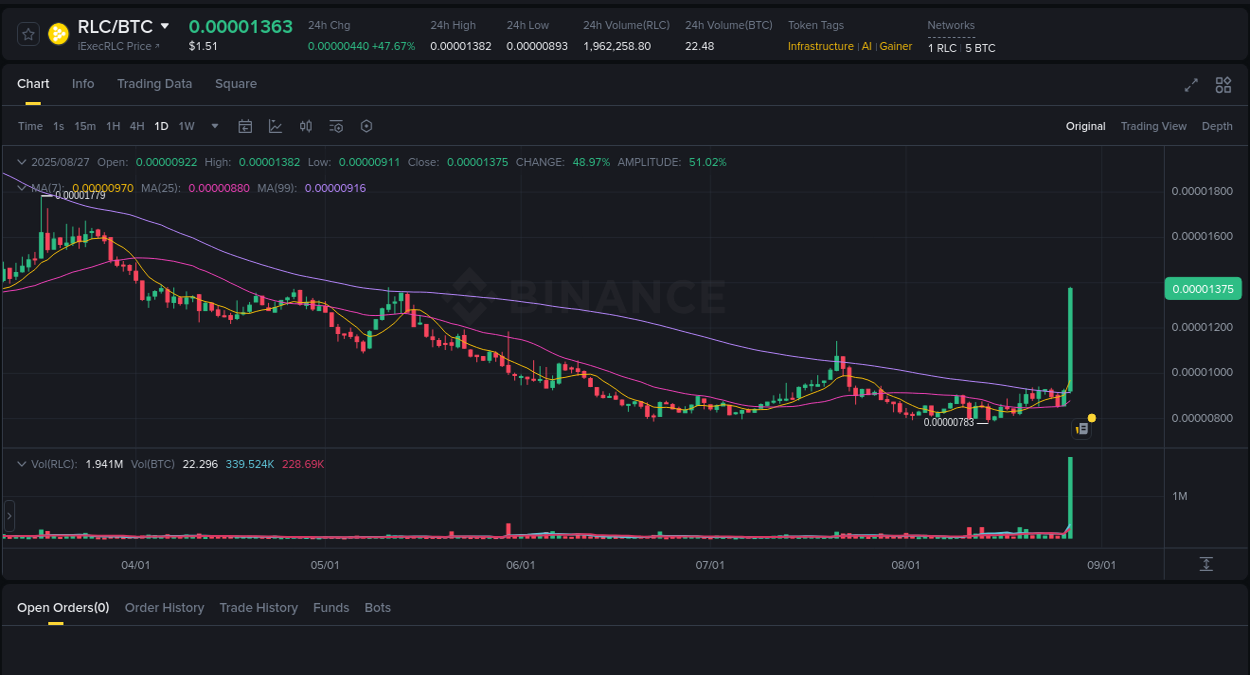The width and height of the screenshot is (1250, 675).
Task: Open the calendar date range picker
Action: point(245,126)
